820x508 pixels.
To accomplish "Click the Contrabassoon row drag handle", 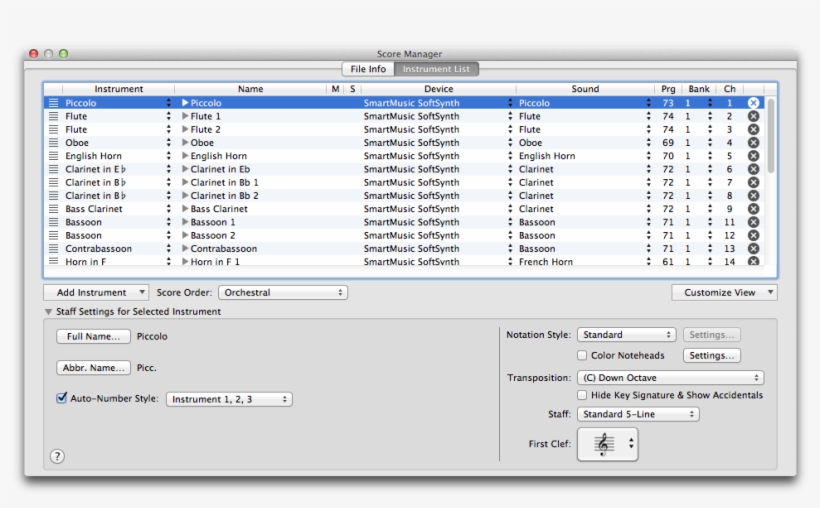I will (53, 249).
